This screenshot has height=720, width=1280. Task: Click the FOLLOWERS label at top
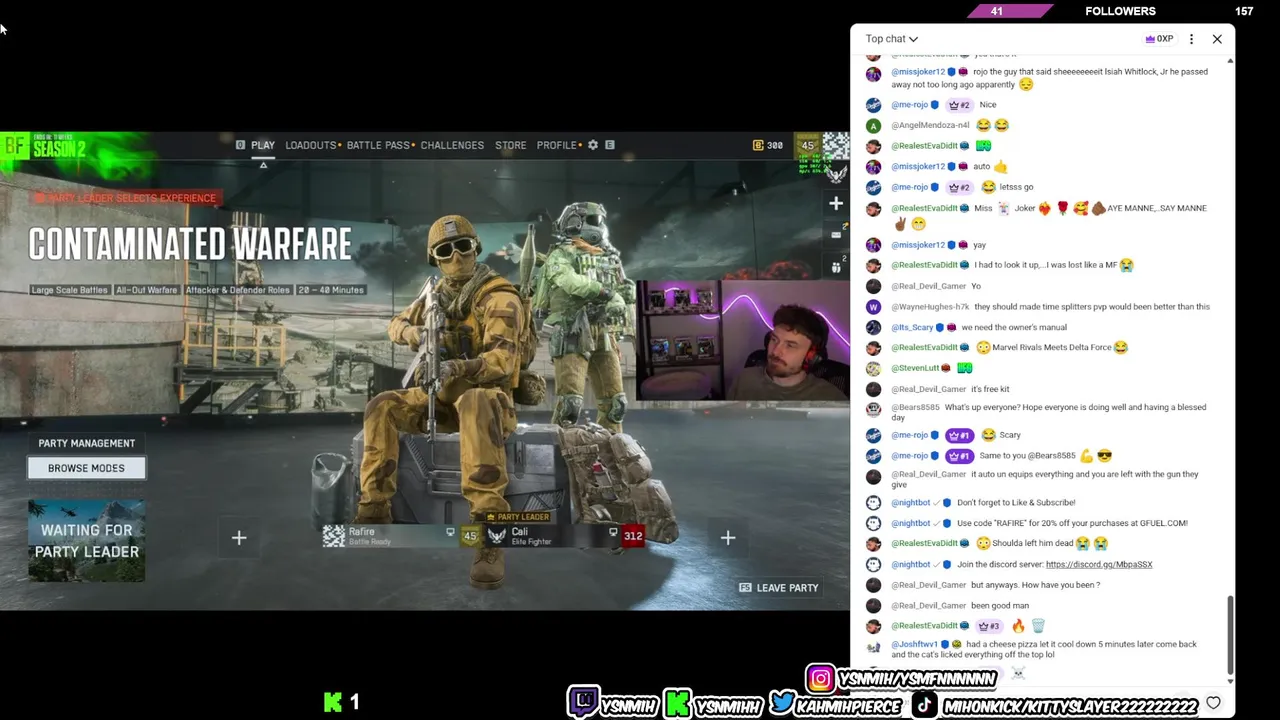pos(1120,11)
